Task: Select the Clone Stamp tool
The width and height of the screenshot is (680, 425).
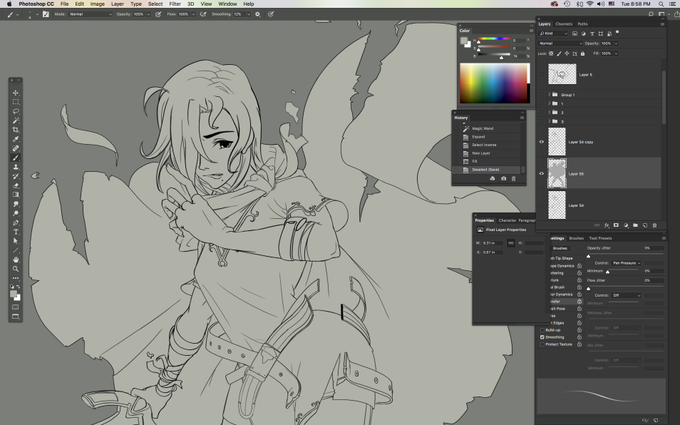Action: click(16, 167)
